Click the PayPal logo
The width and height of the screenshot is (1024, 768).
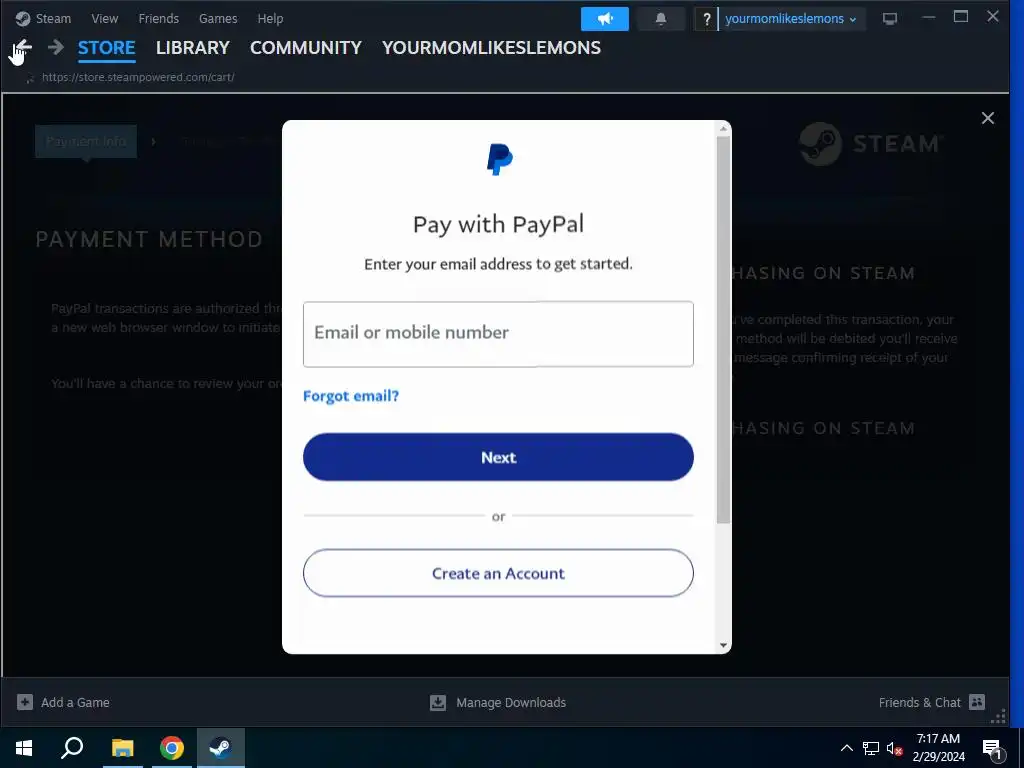[500, 159]
